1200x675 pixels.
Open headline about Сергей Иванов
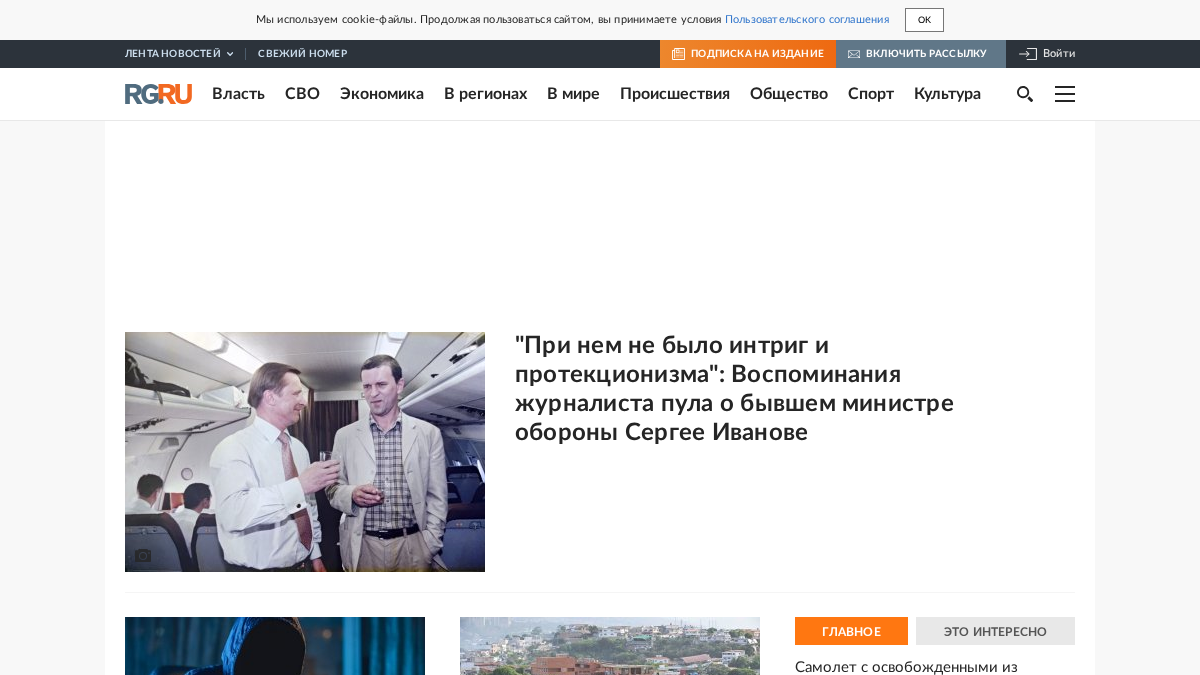click(734, 389)
